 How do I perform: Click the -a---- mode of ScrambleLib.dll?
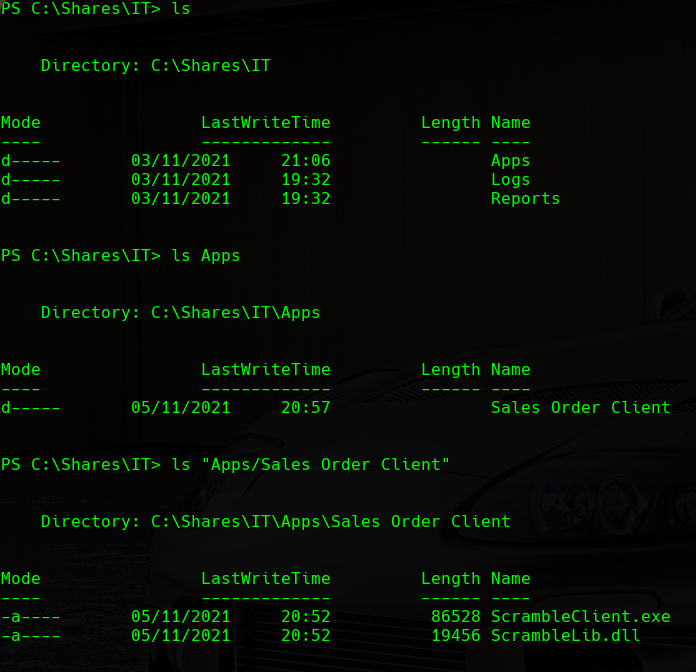click(30, 635)
